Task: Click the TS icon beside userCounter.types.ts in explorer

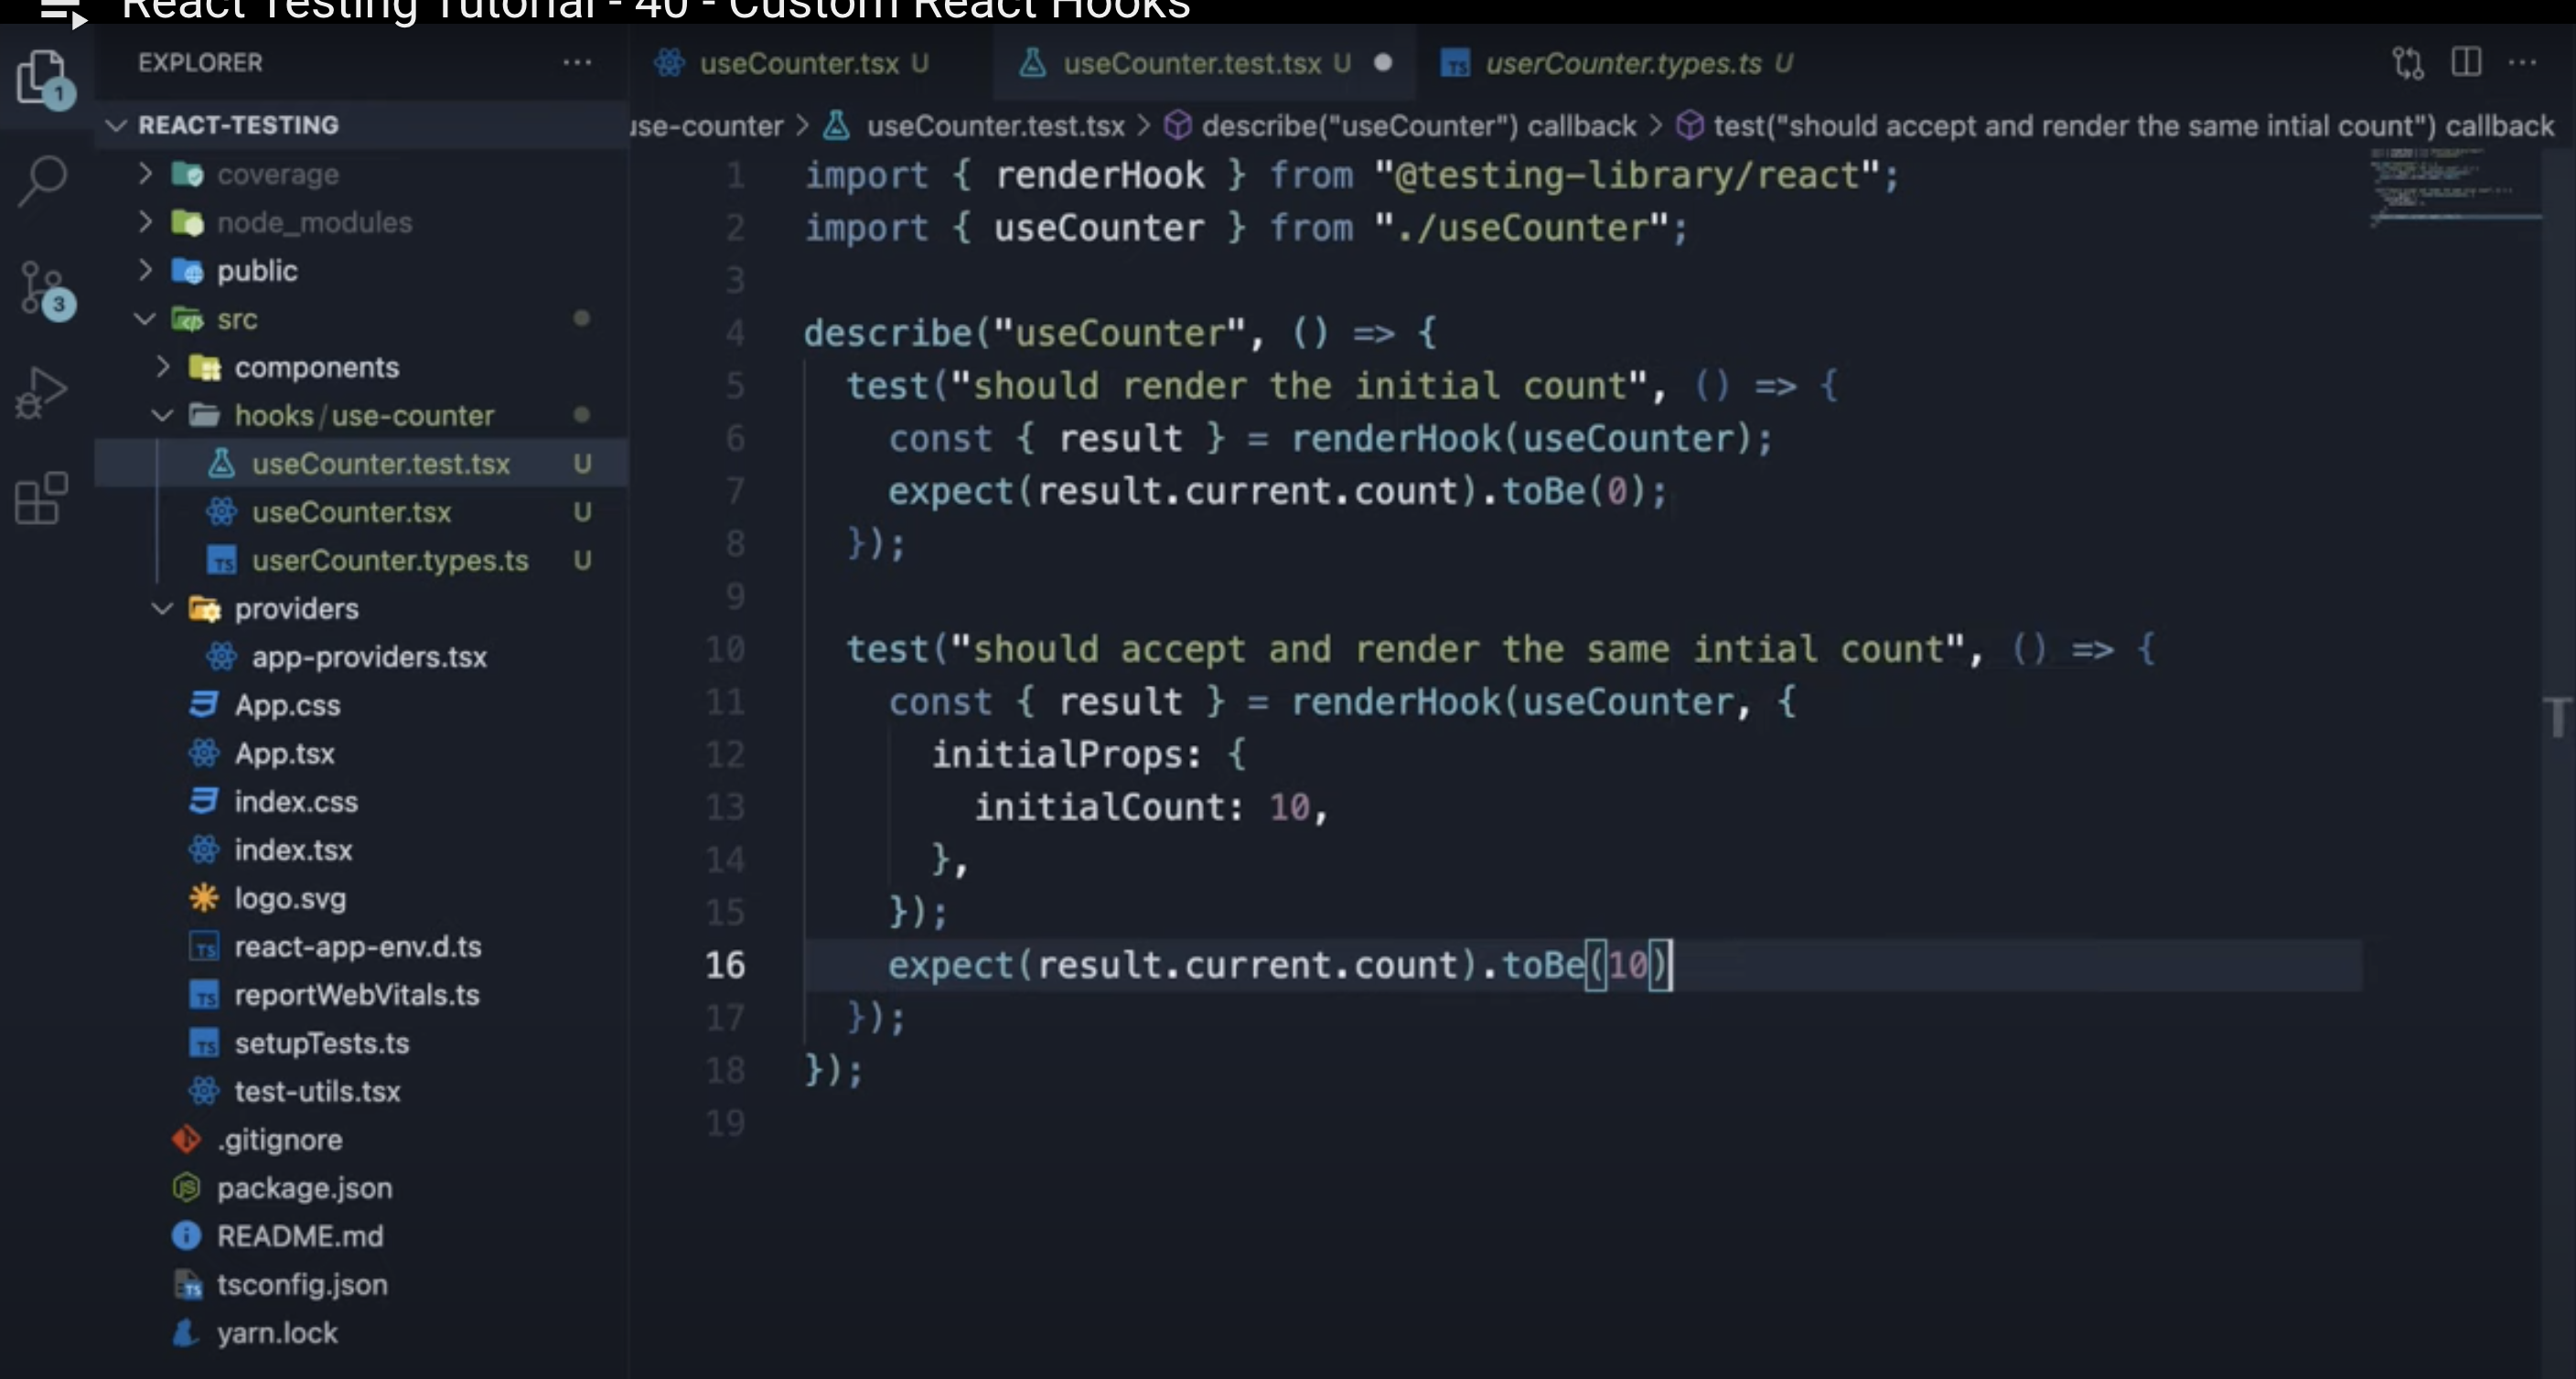Action: tap(221, 560)
